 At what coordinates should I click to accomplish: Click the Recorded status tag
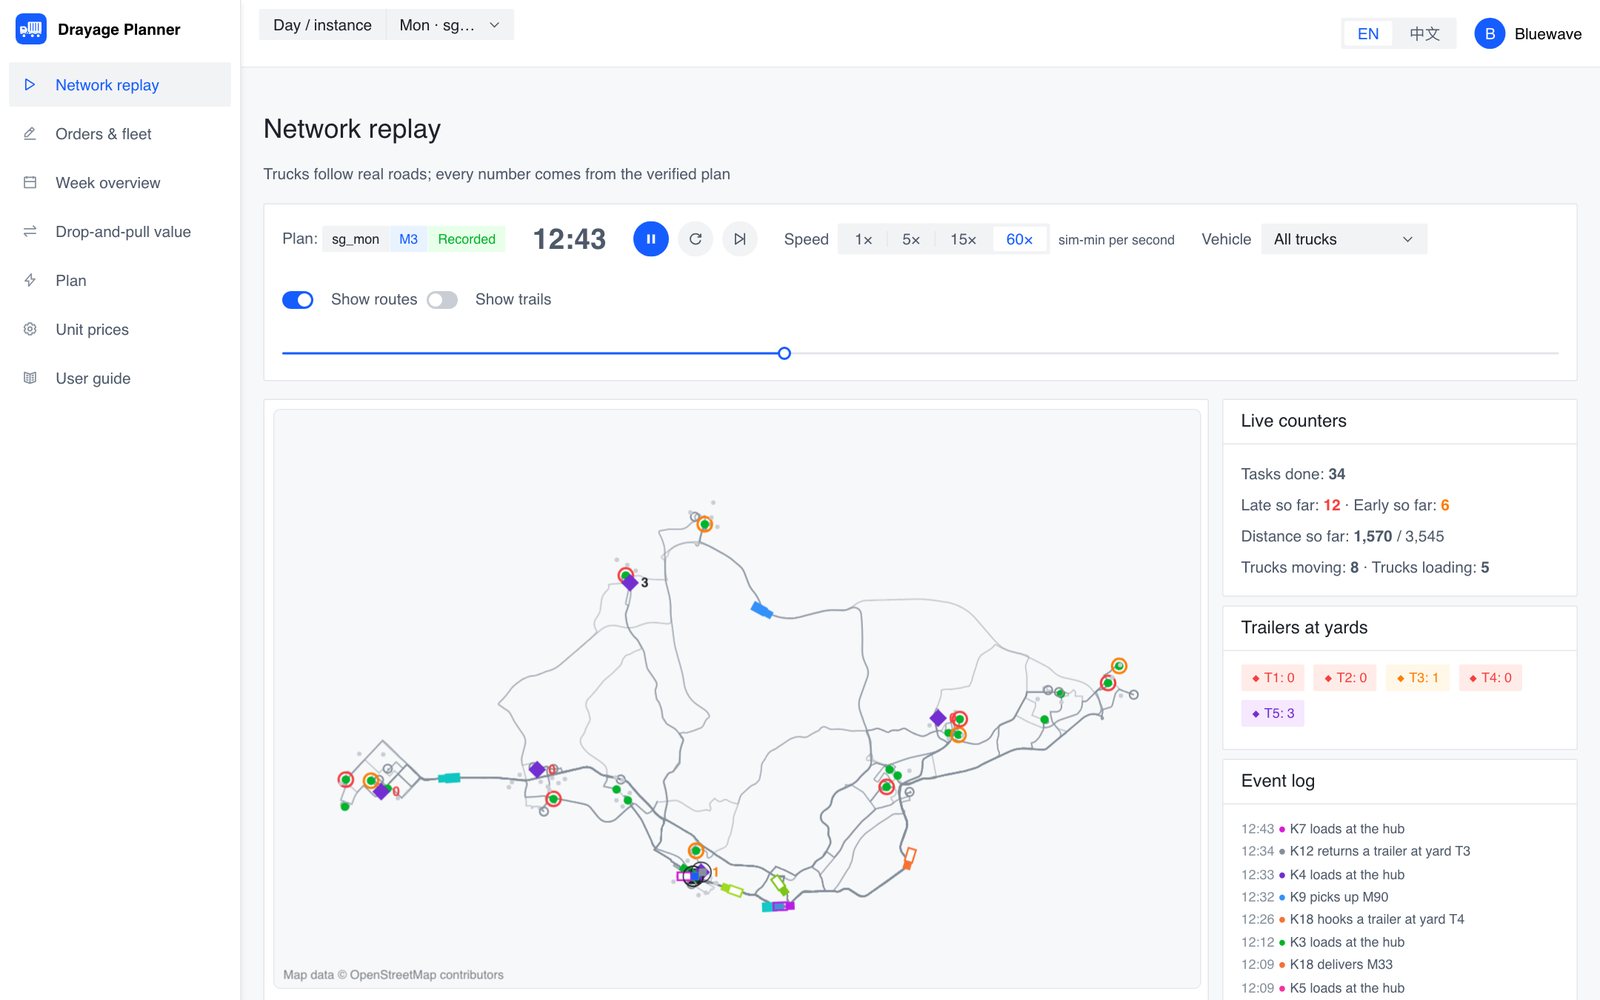[x=466, y=239]
